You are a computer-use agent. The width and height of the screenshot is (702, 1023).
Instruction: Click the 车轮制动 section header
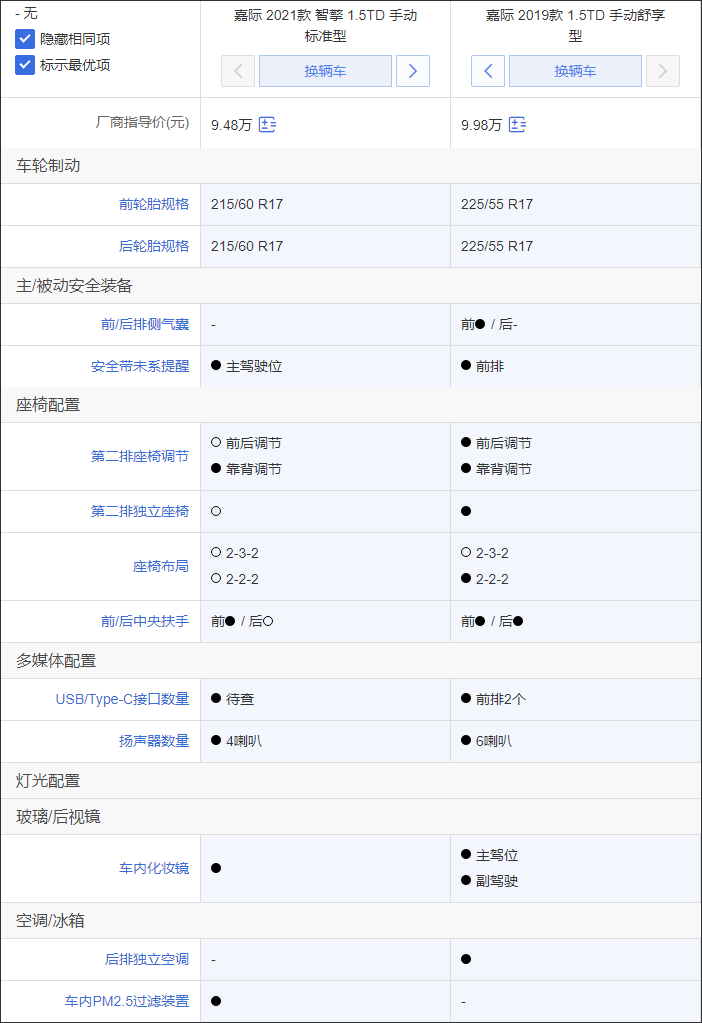point(48,166)
